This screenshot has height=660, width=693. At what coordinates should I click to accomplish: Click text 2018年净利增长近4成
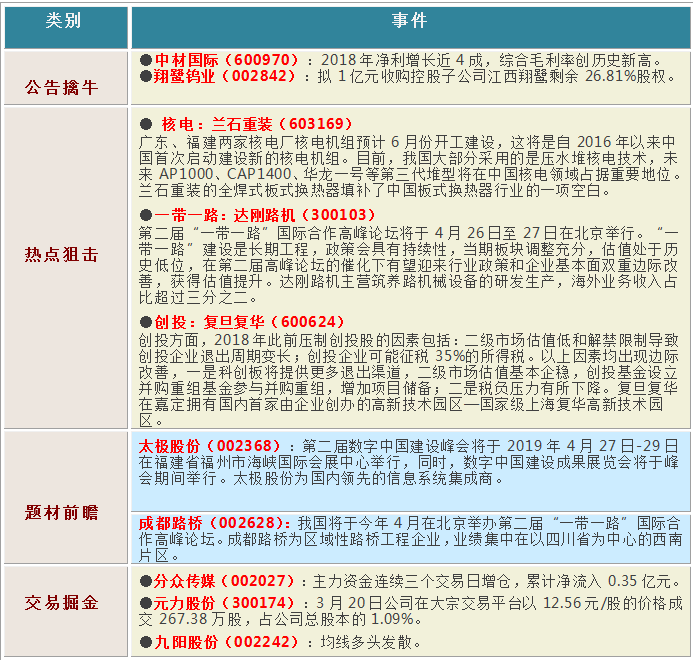coord(402,60)
